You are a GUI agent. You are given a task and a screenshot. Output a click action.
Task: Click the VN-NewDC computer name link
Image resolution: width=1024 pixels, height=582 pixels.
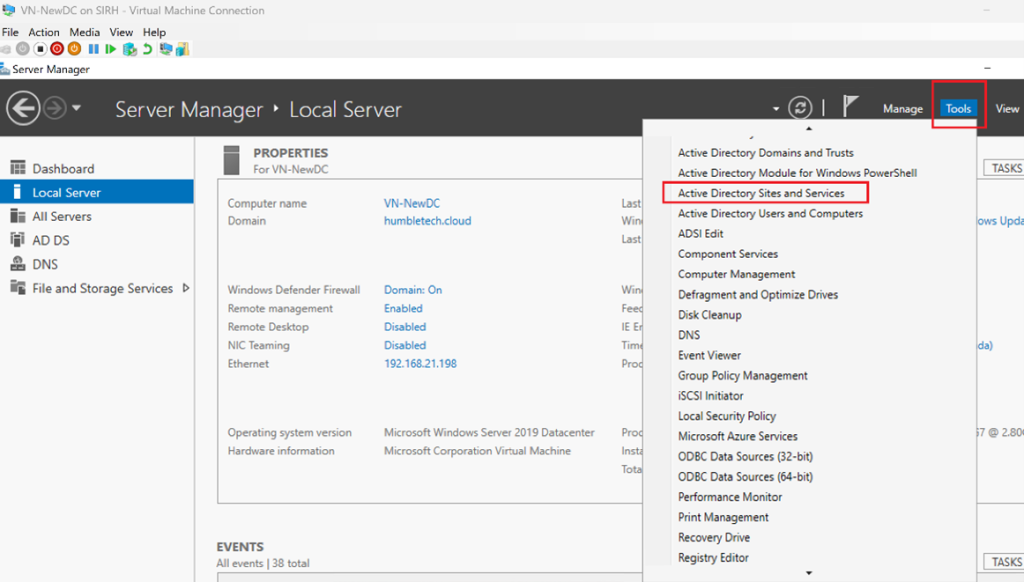(412, 203)
